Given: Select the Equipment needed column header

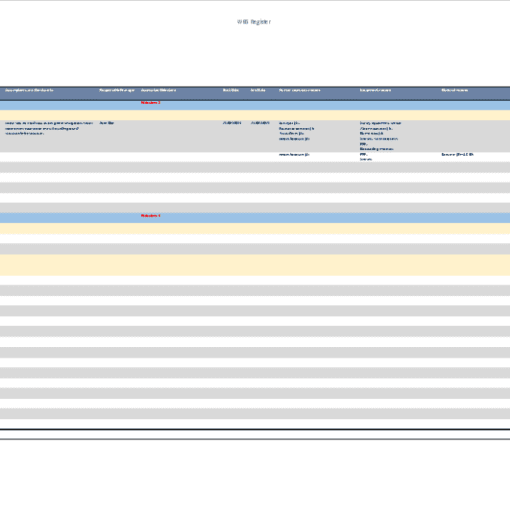Looking at the screenshot, I should 375,90.
